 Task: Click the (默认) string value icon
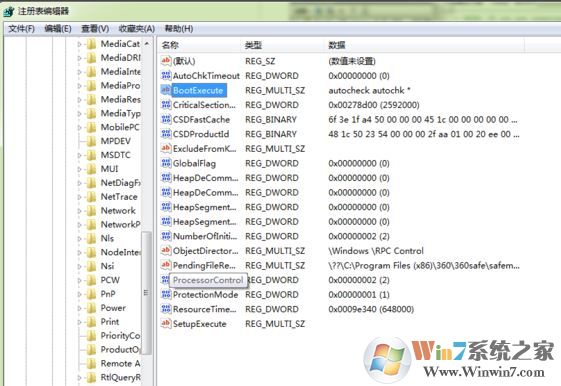[x=166, y=61]
